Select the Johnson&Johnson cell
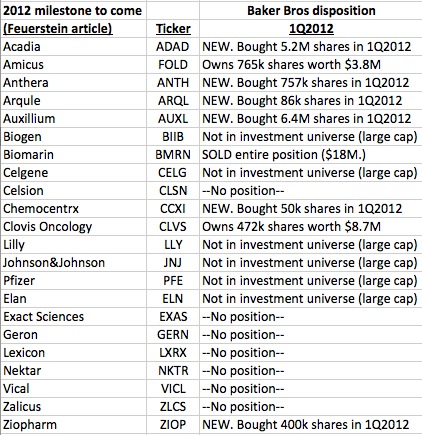 point(73,263)
